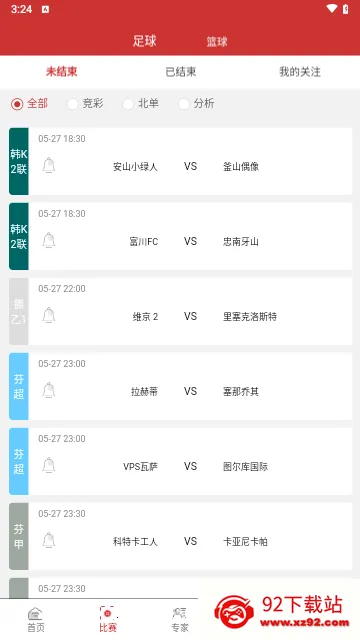This screenshot has width=360, height=640.
Task: Select the 竞彩 radio filter
Action: coord(73,104)
